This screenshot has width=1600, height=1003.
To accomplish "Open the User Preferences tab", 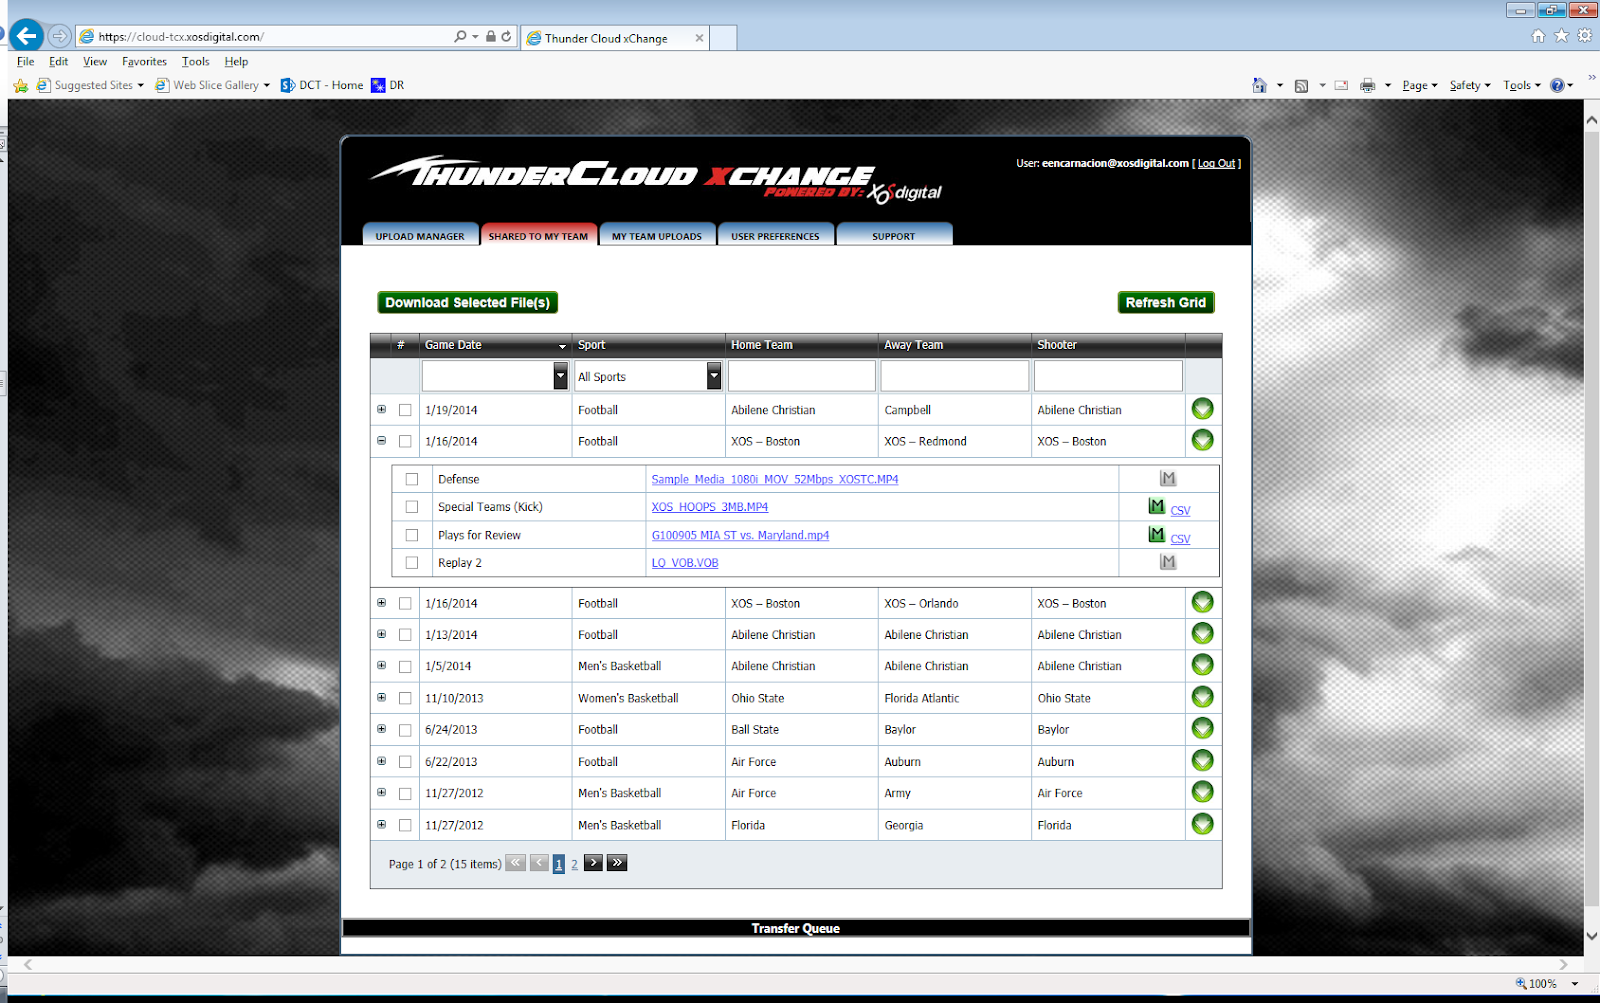I will point(775,235).
